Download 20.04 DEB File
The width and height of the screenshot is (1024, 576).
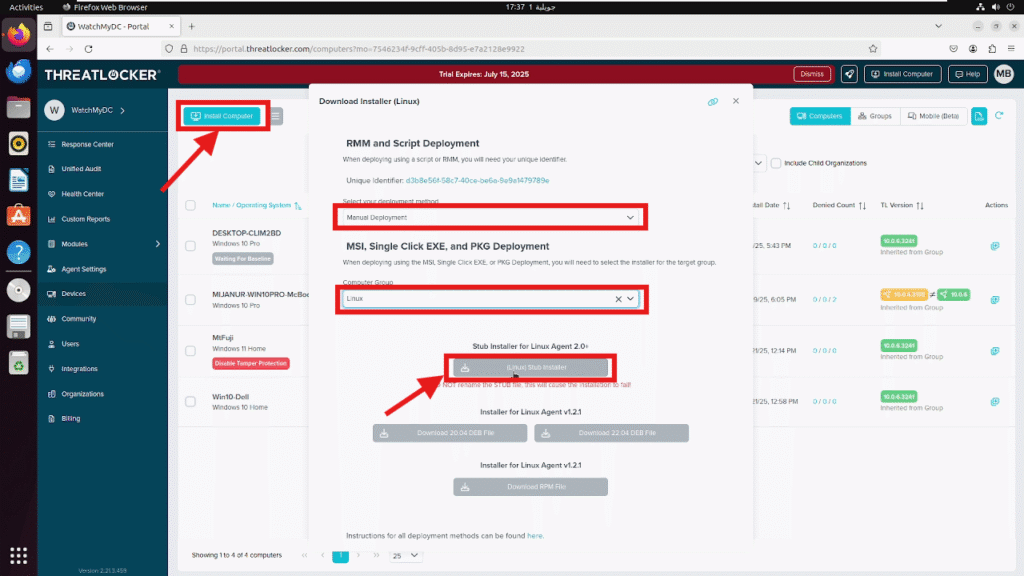450,433
